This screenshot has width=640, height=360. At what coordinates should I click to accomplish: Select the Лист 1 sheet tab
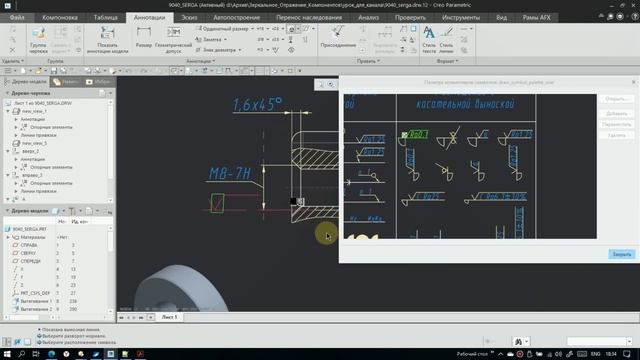(x=169, y=317)
